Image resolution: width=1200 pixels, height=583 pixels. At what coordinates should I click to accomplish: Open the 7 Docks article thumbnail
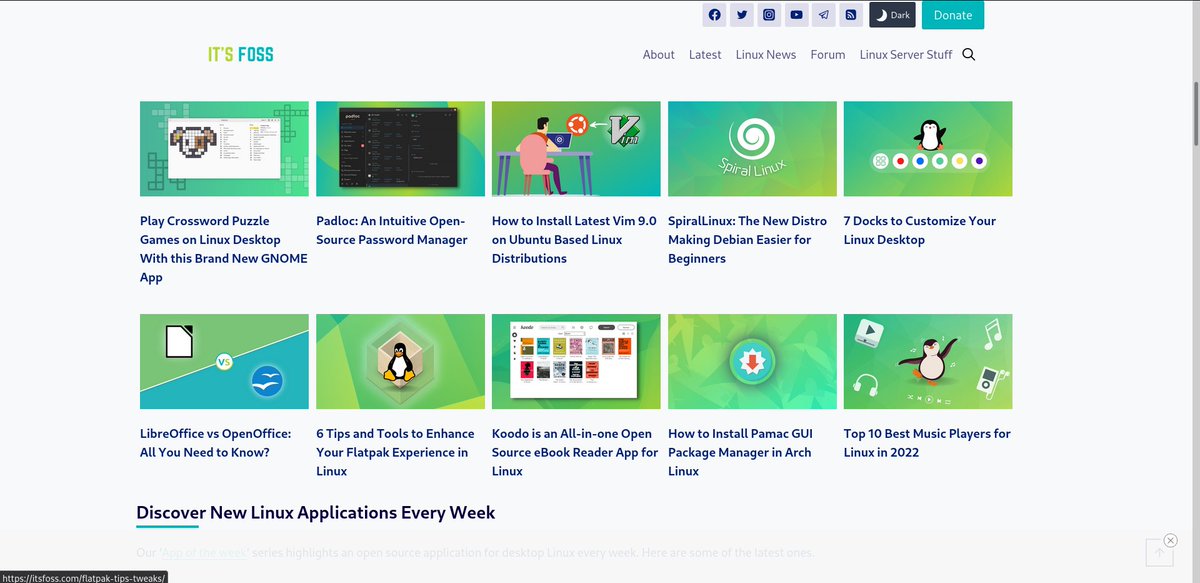928,148
